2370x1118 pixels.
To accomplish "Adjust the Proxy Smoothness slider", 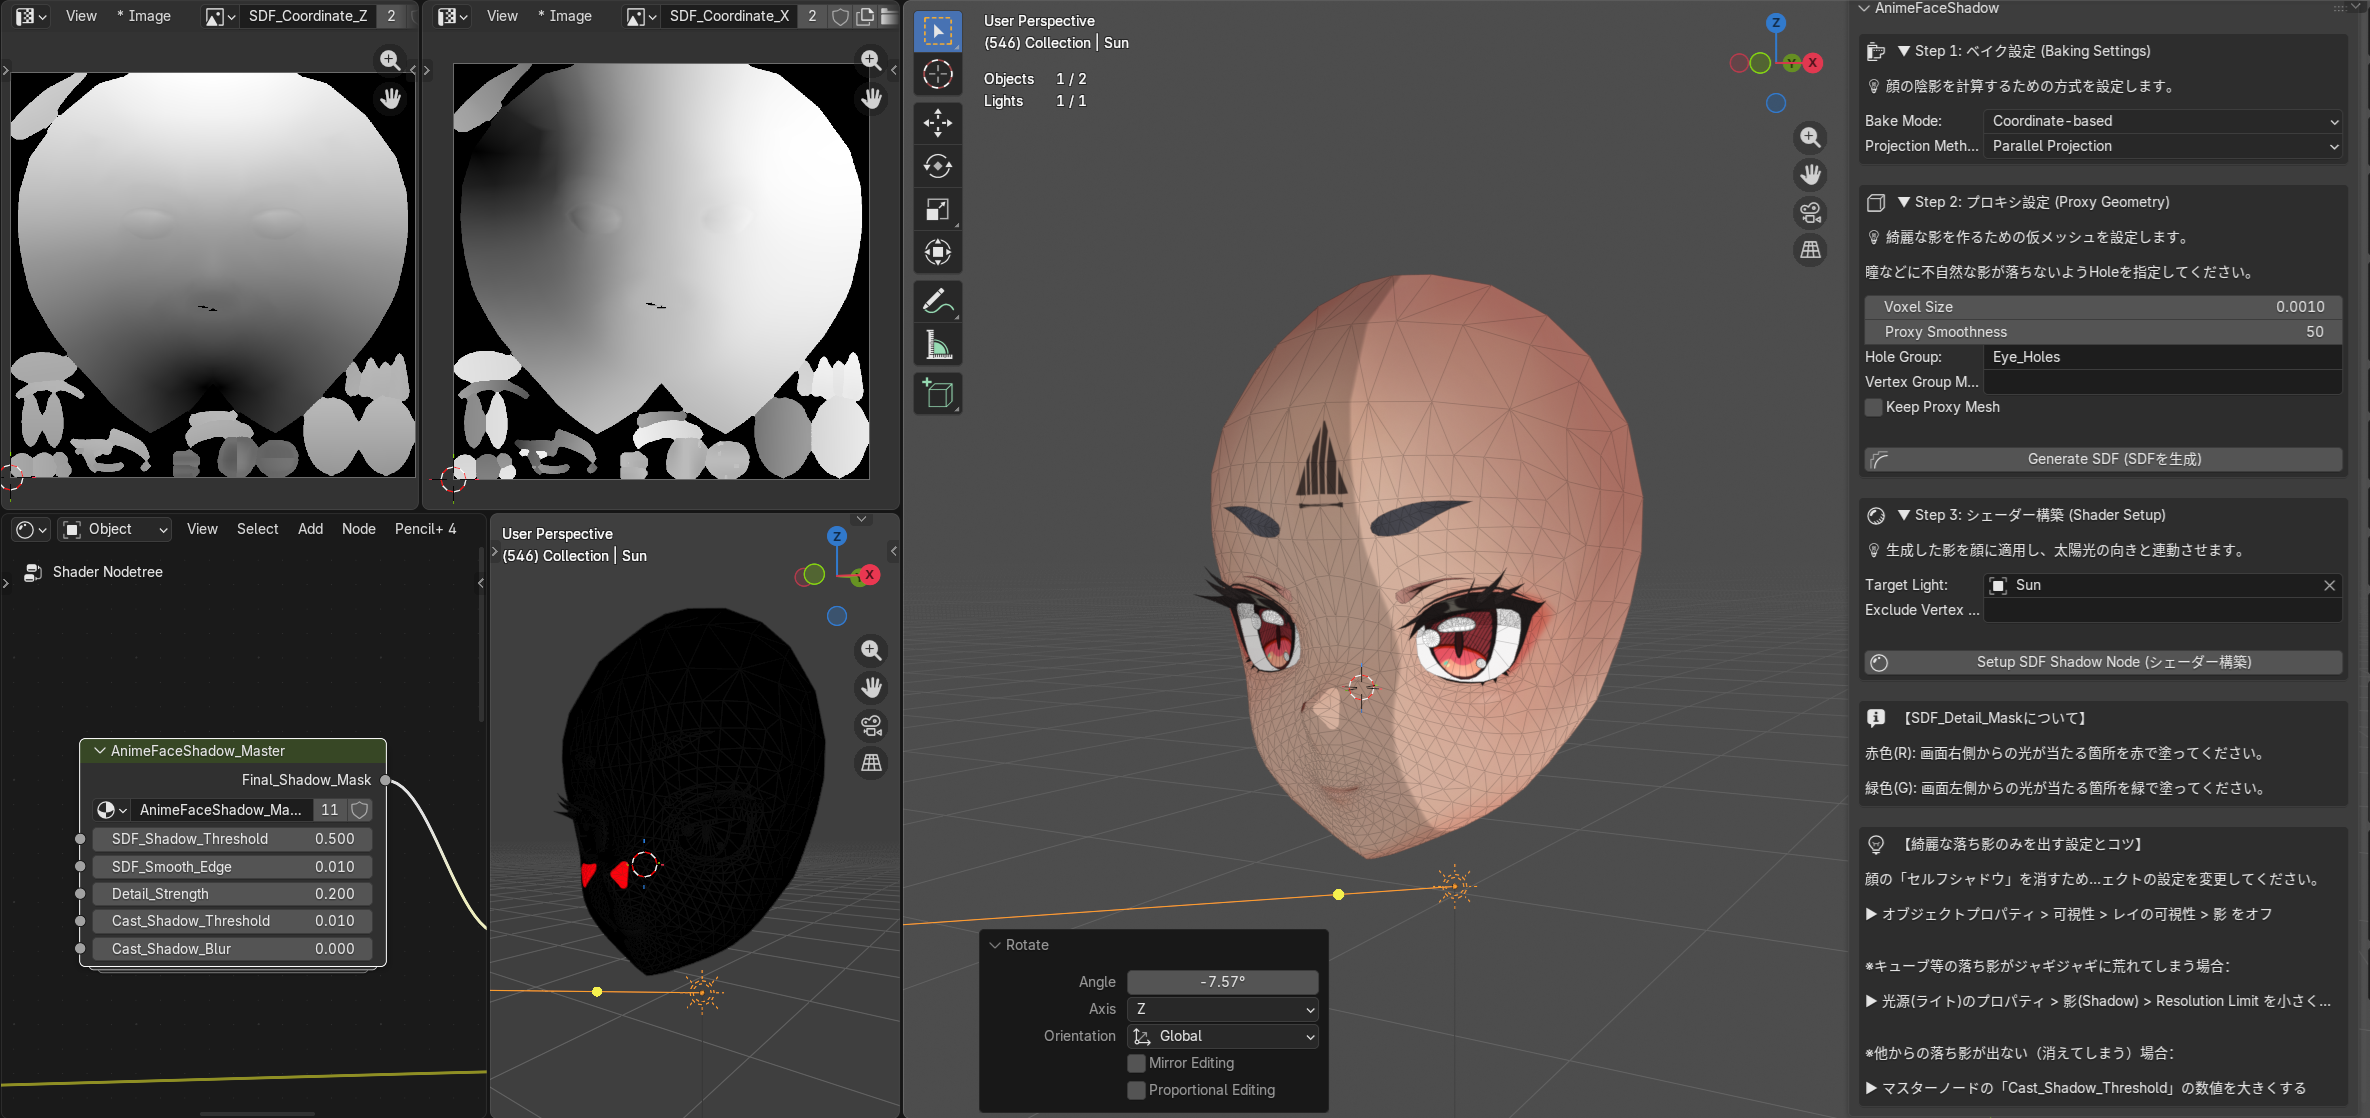I will [x=2104, y=332].
